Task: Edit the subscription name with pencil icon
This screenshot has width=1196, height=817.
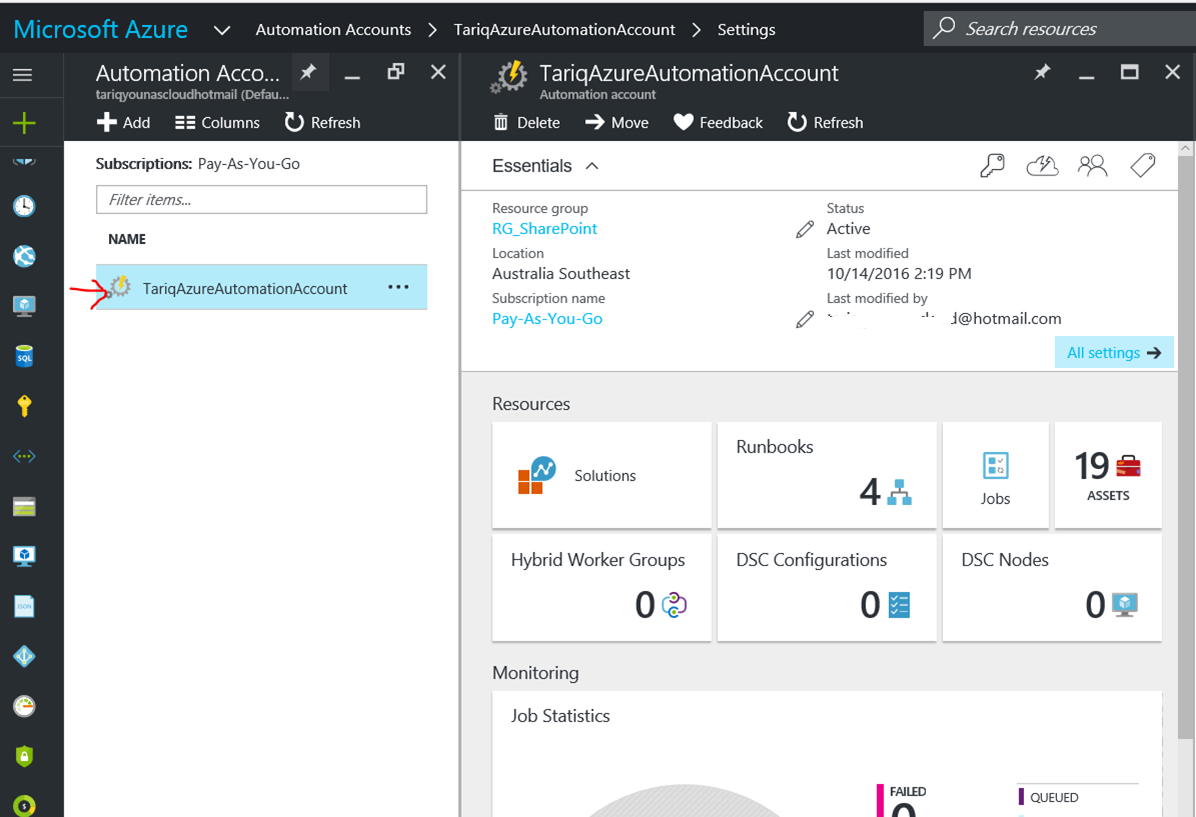Action: (805, 320)
